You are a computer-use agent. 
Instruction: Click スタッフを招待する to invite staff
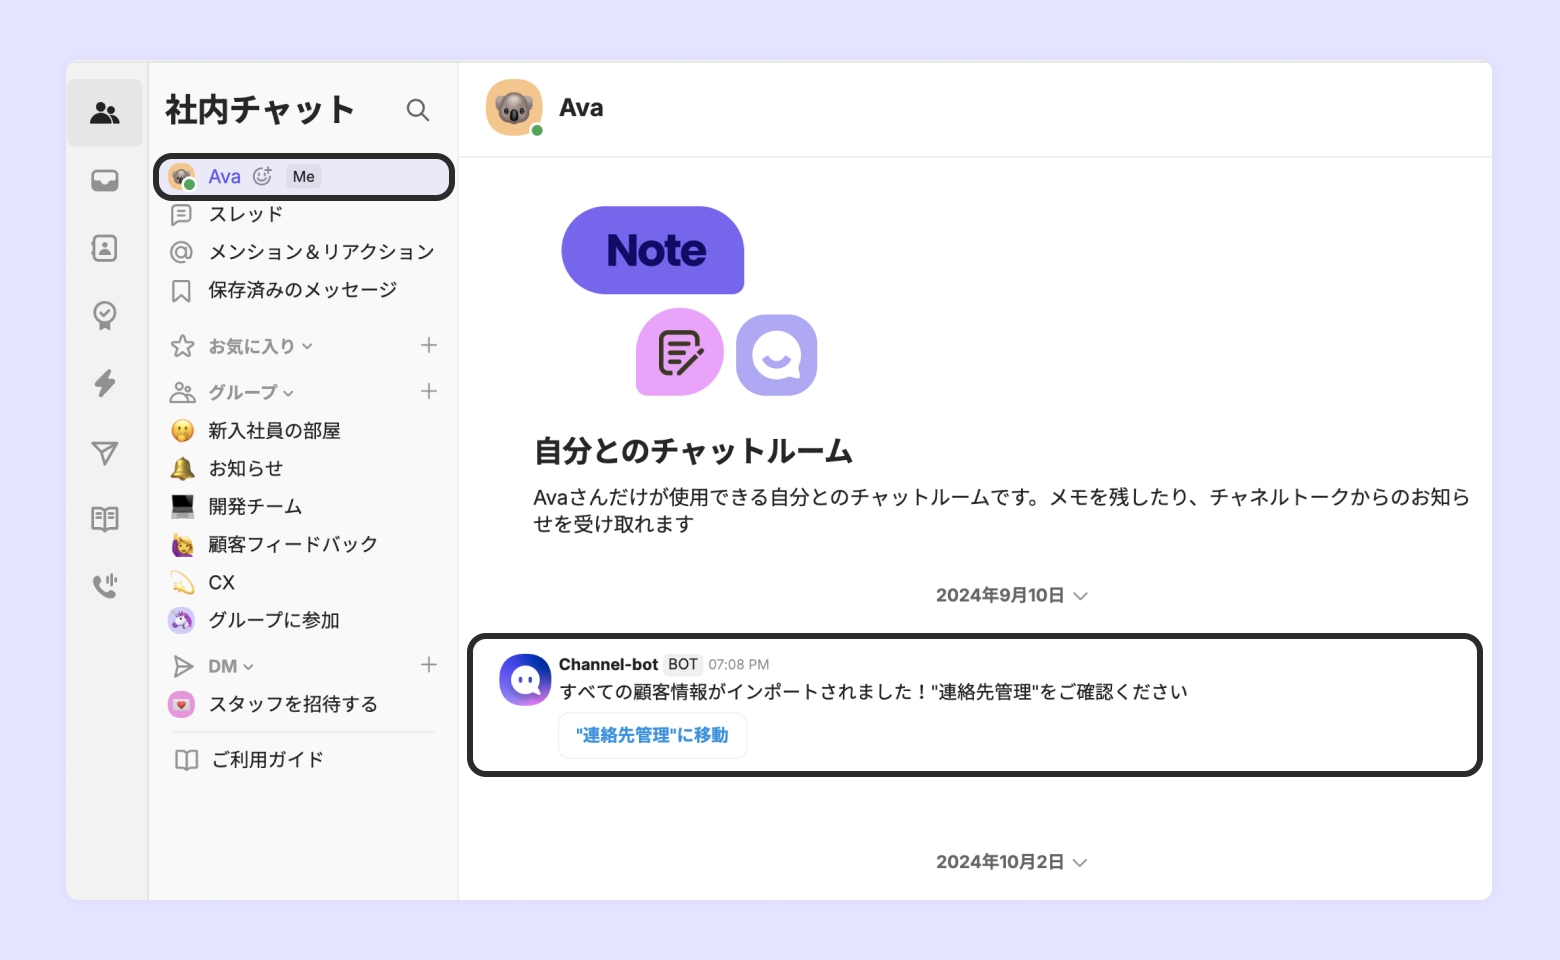[292, 705]
